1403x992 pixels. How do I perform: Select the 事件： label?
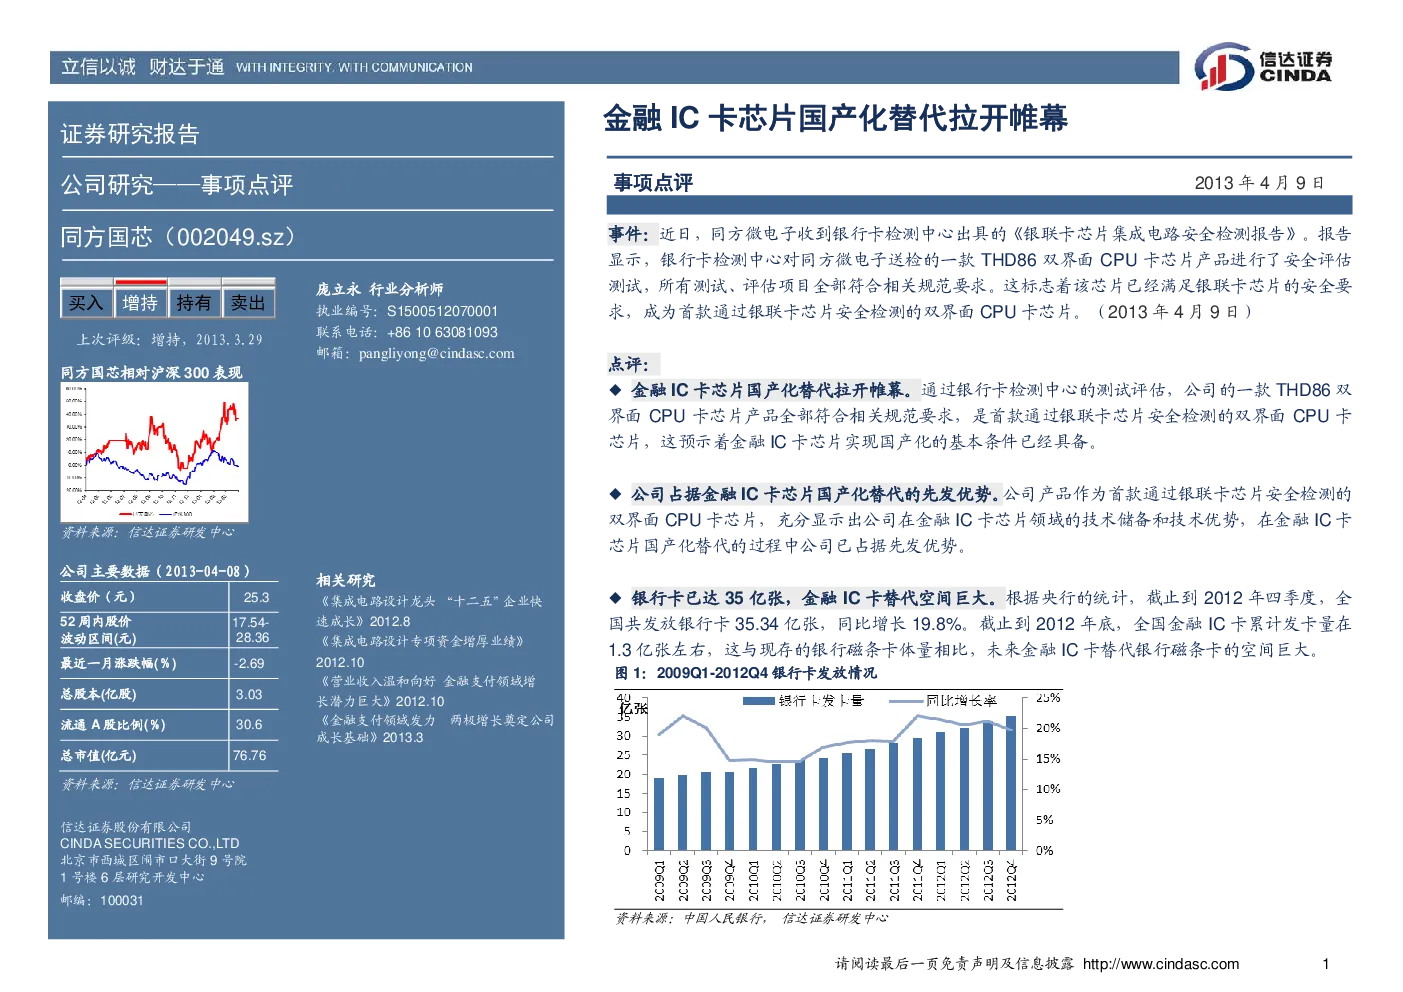(x=630, y=234)
